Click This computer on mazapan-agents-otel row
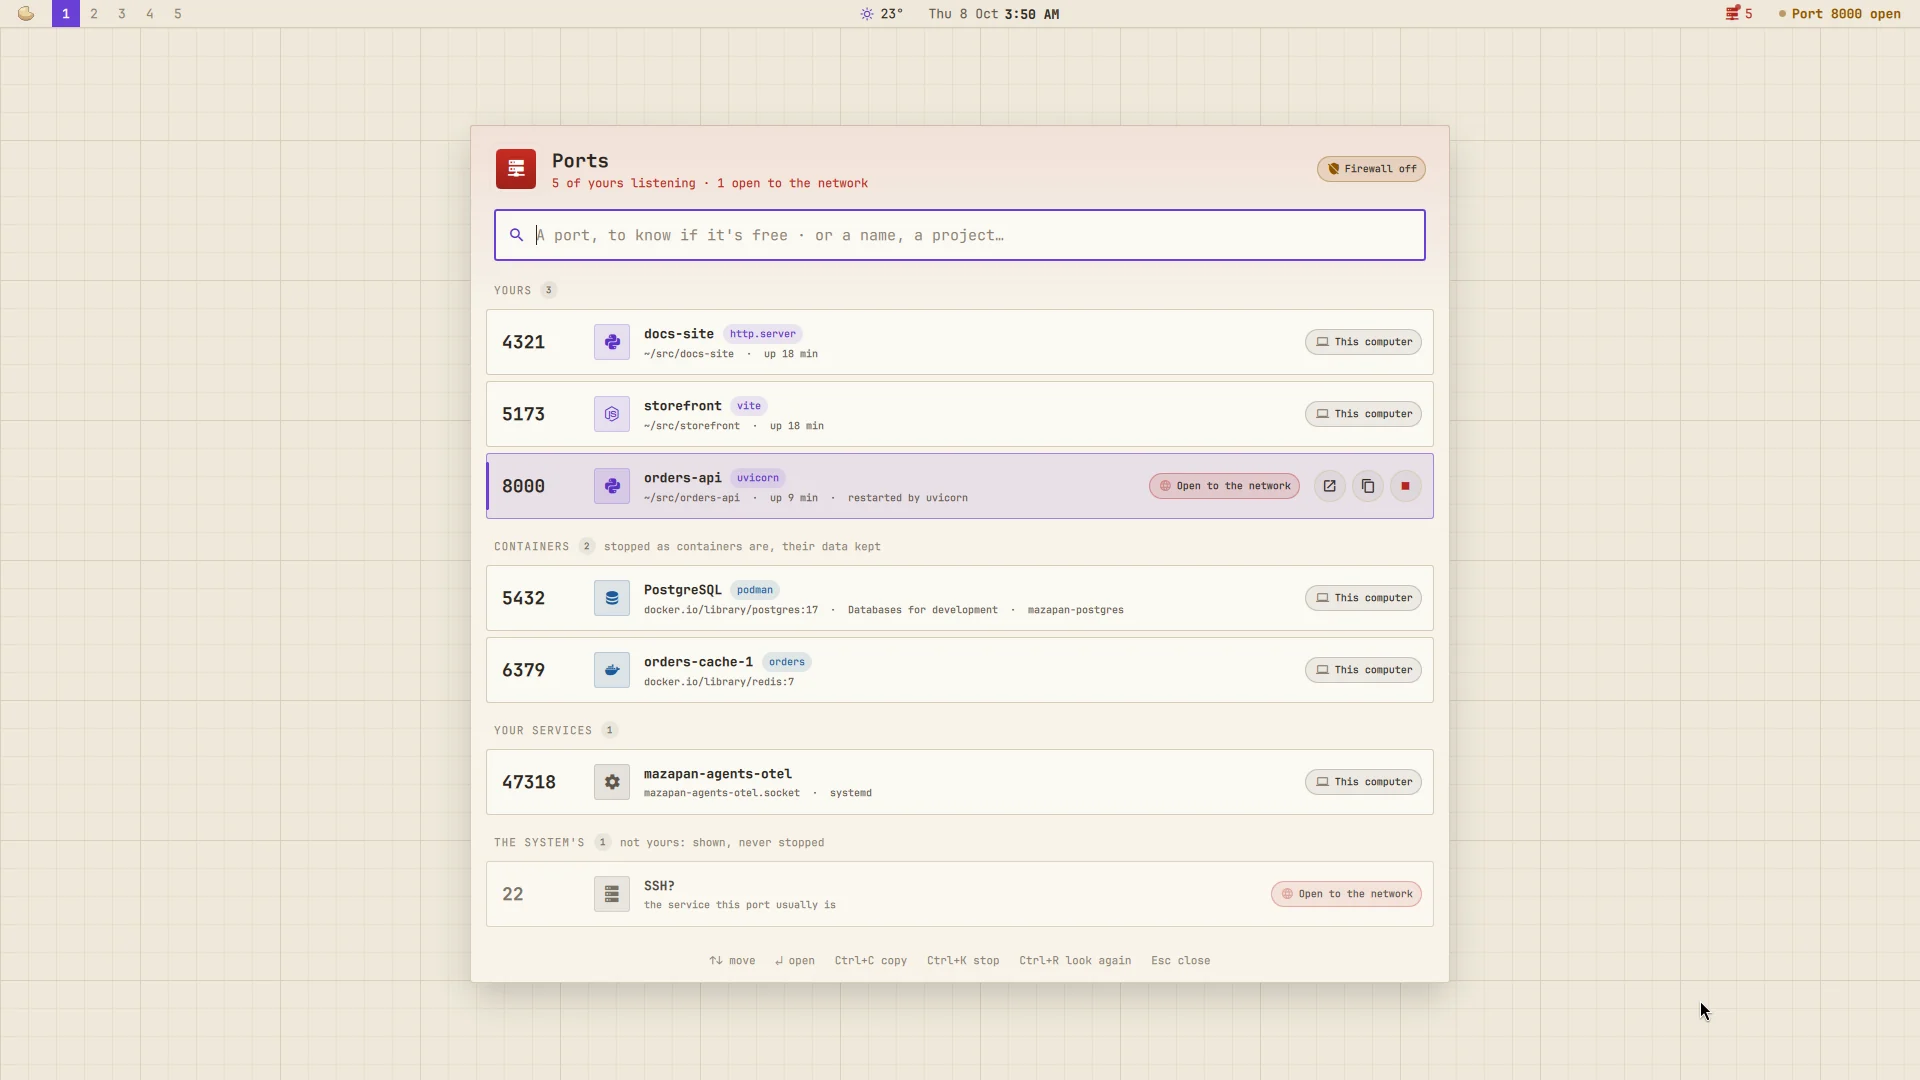 pos(1363,782)
